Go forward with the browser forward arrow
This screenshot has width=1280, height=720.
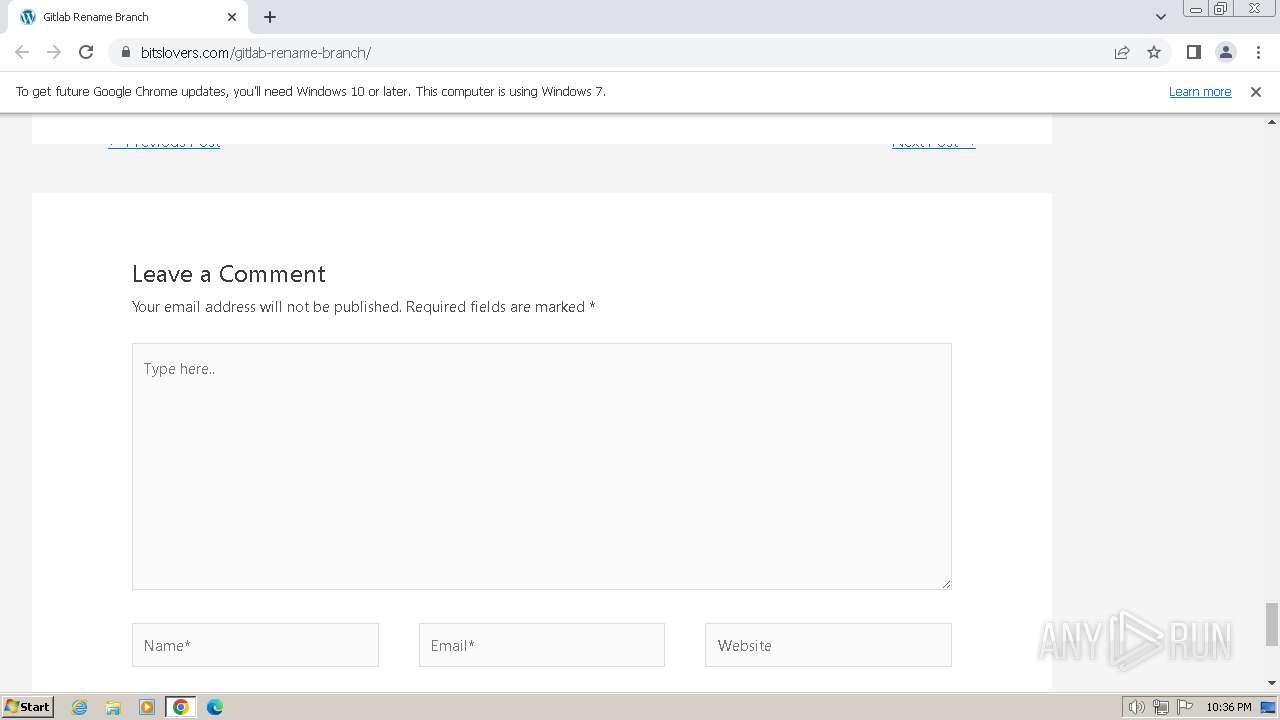point(54,52)
